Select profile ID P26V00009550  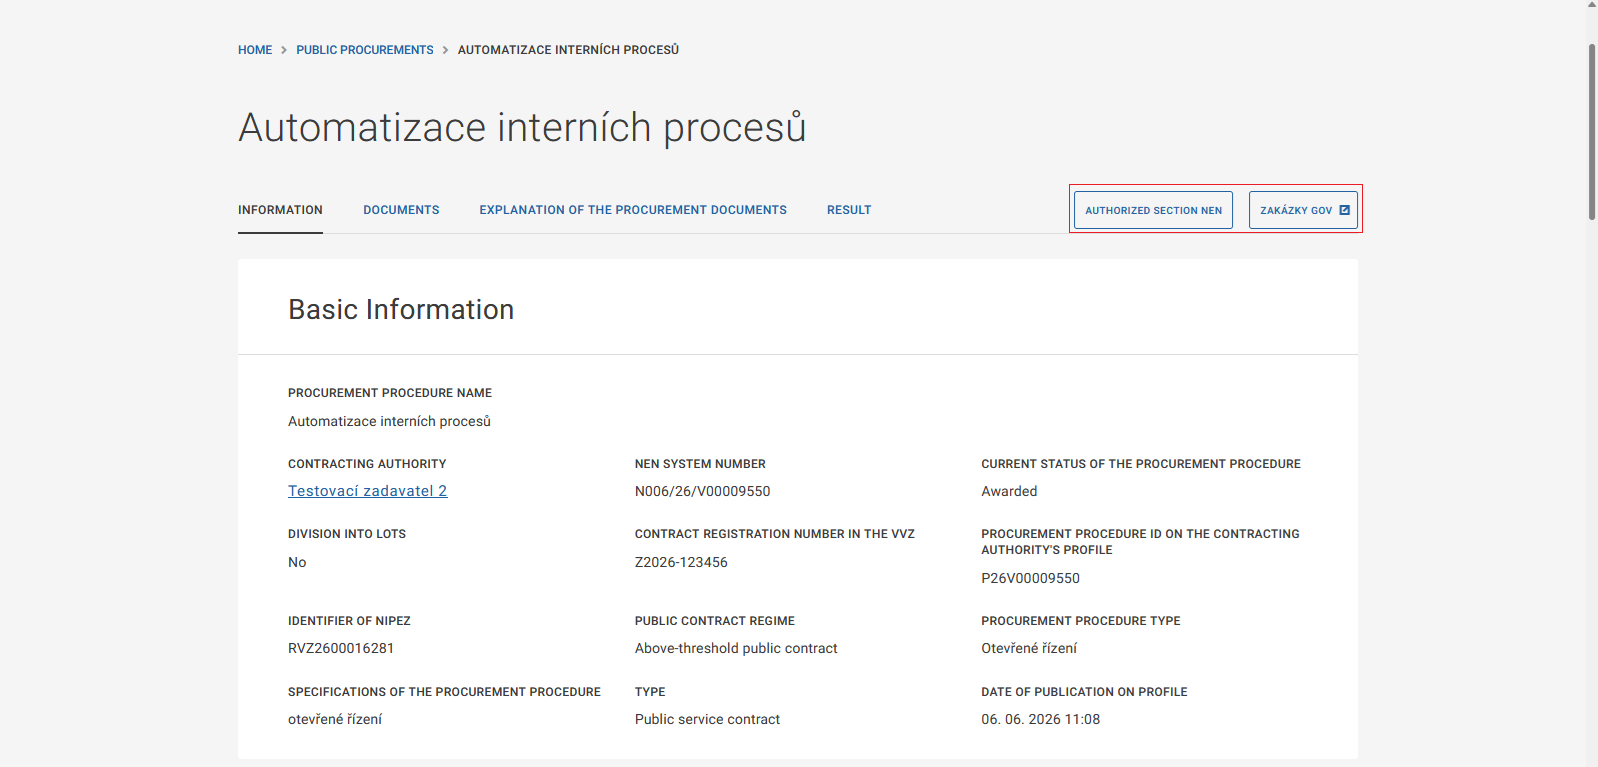[1030, 578]
